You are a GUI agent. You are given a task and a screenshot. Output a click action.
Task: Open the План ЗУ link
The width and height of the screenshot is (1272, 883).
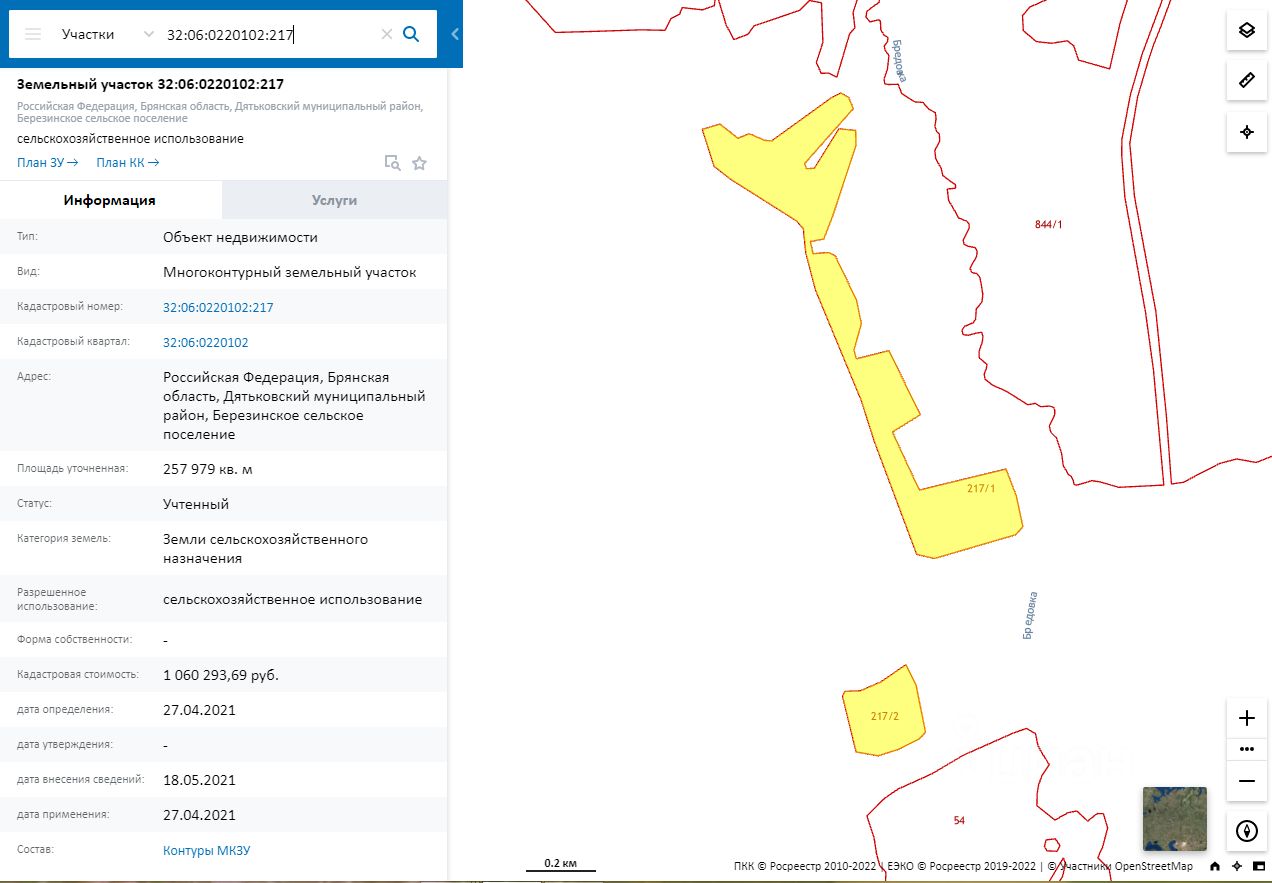click(x=47, y=162)
